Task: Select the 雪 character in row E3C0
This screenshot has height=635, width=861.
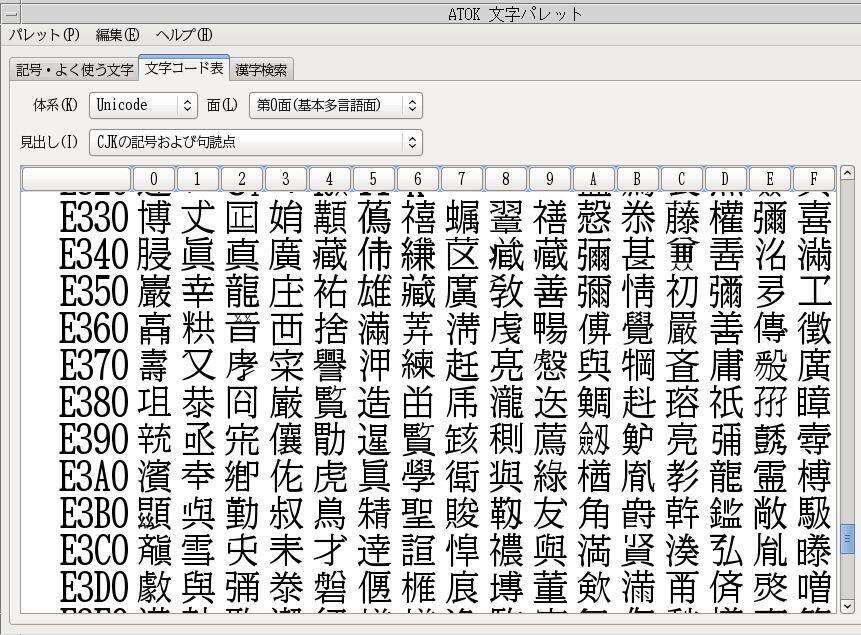Action: (x=197, y=549)
